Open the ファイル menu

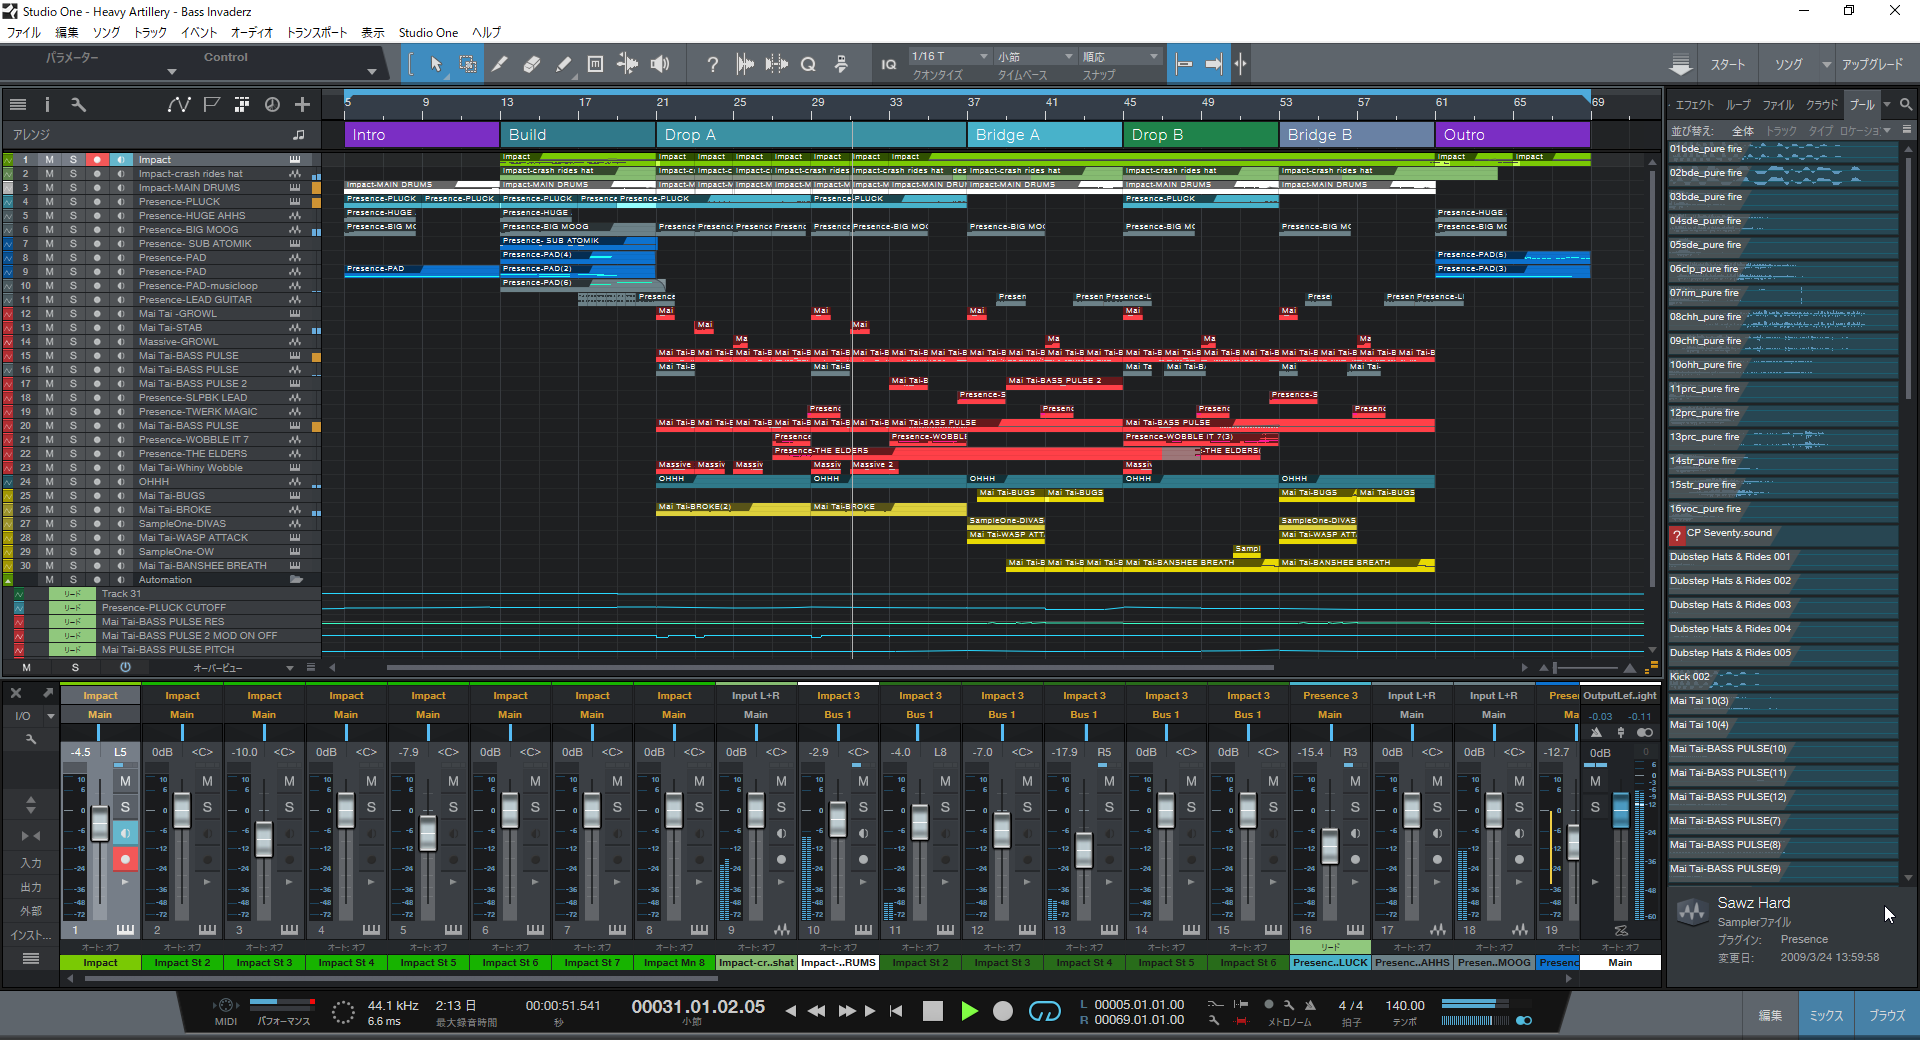pyautogui.click(x=24, y=32)
